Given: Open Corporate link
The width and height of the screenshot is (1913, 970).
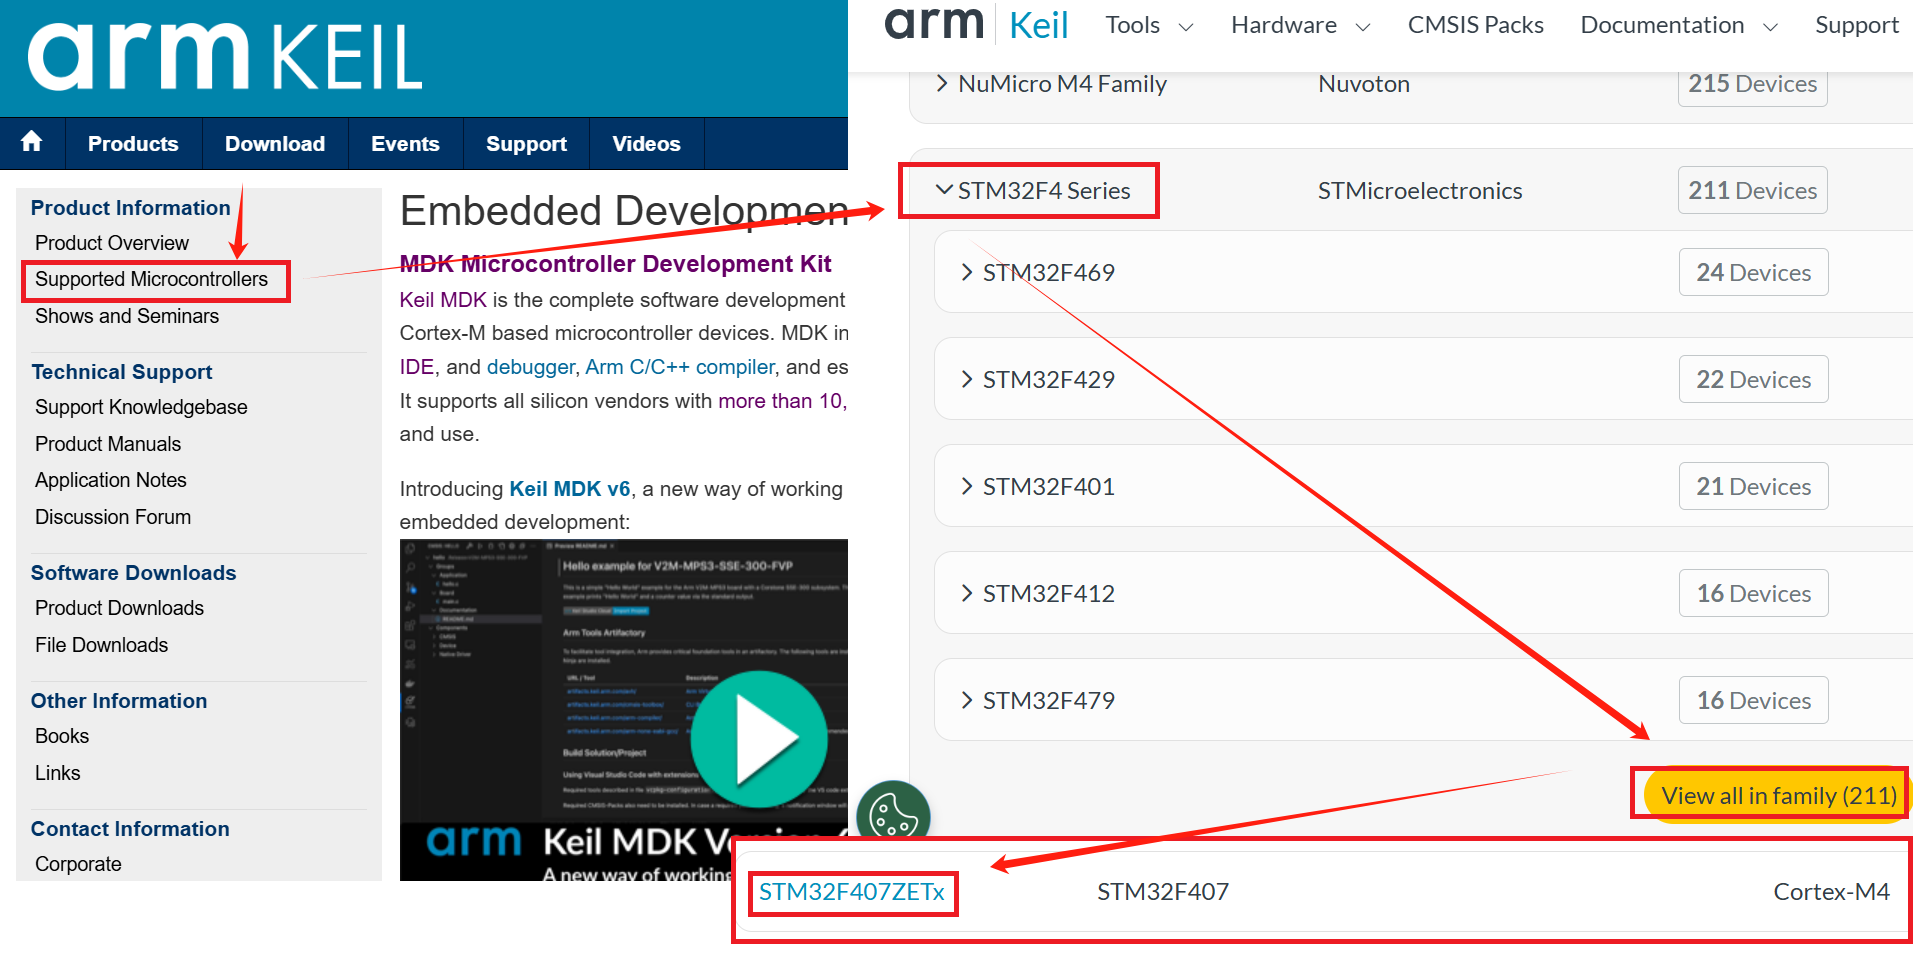Looking at the screenshot, I should [78, 864].
